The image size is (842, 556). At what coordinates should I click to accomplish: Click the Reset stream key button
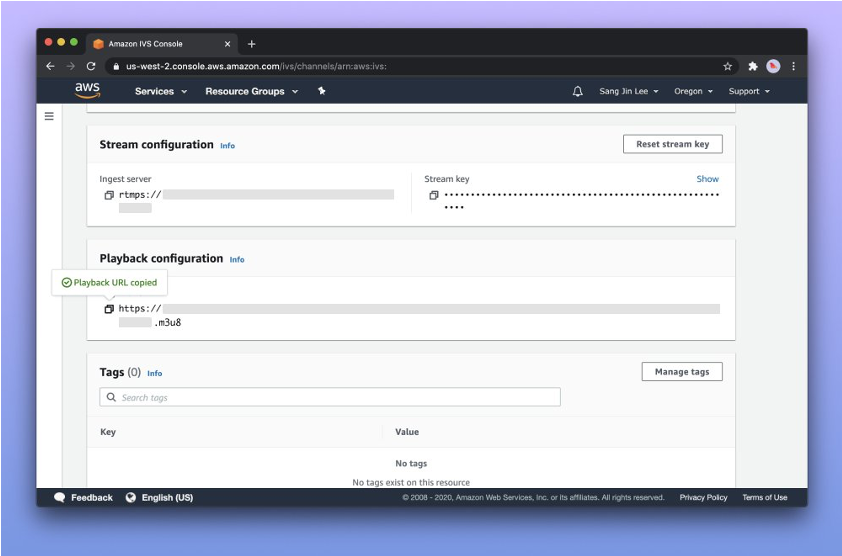click(x=672, y=144)
